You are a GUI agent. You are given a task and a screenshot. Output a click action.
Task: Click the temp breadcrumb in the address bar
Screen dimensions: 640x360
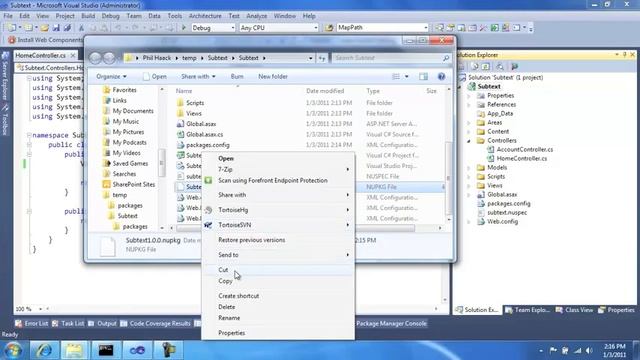pos(189,58)
